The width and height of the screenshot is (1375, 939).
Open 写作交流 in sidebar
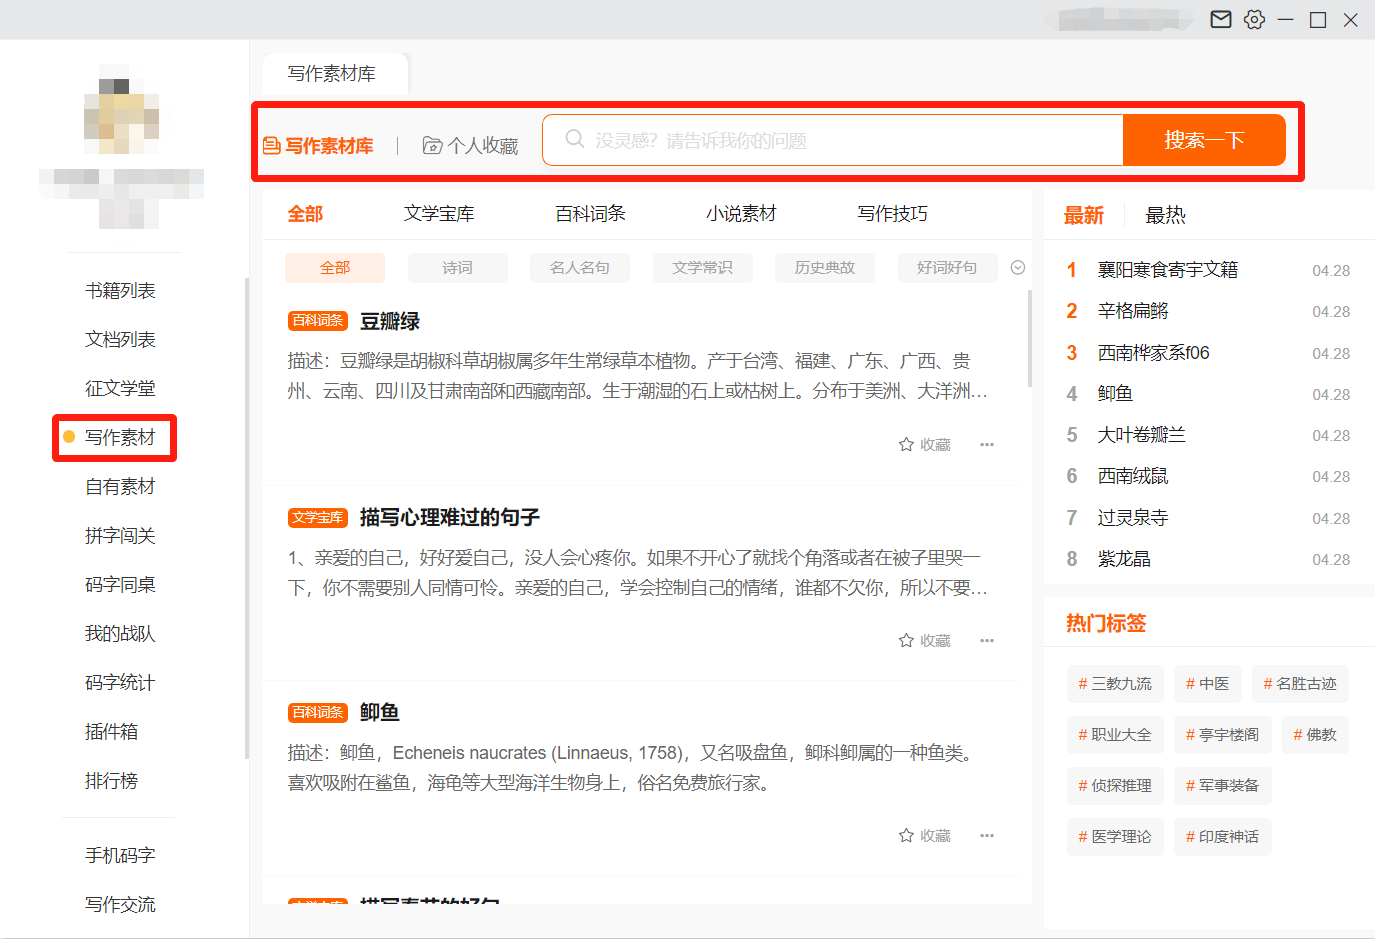[x=120, y=905]
